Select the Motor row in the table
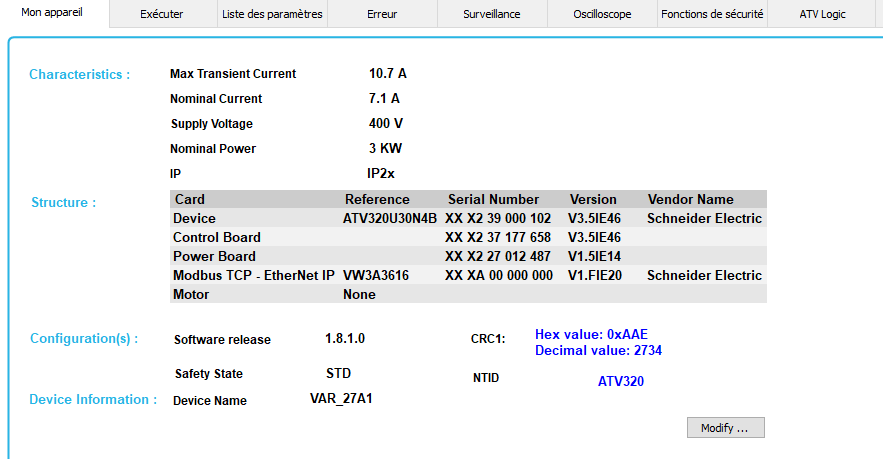This screenshot has width=883, height=459. 191,294
